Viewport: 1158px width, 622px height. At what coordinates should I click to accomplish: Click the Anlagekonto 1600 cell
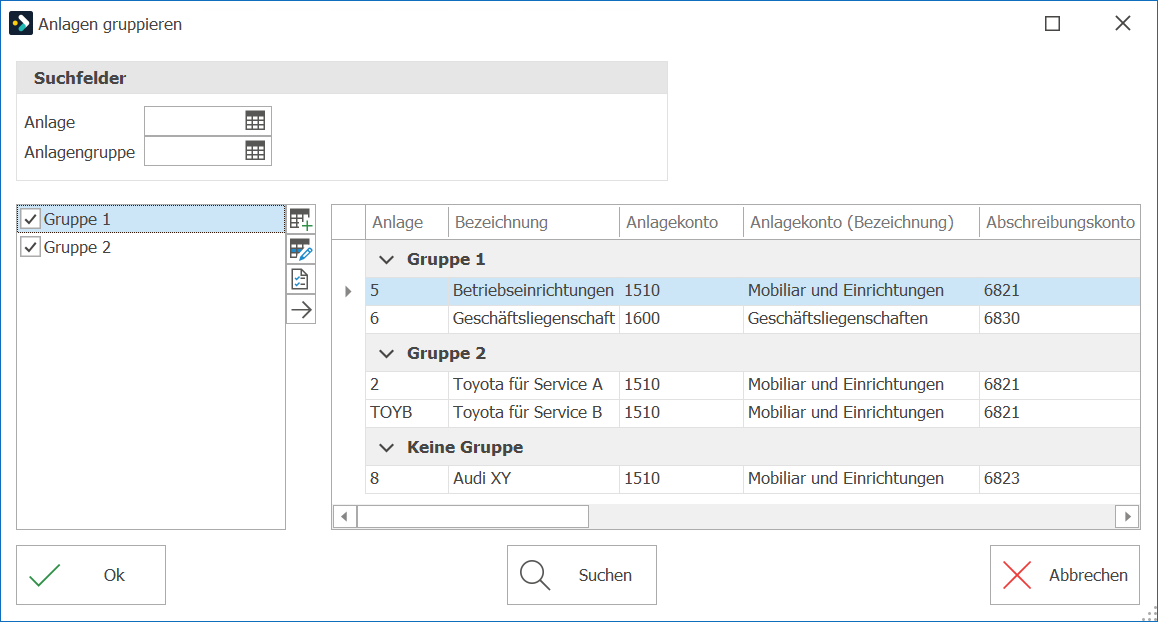(x=682, y=319)
